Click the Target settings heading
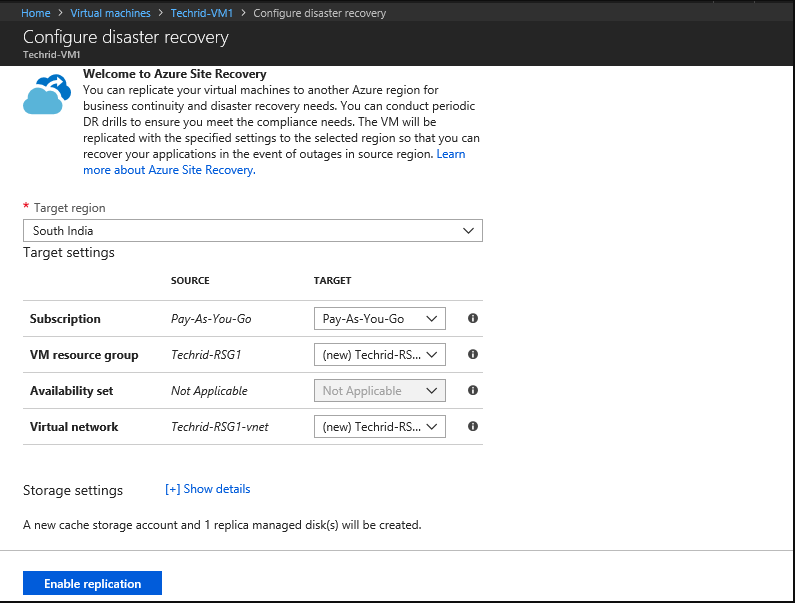Viewport: 795px width, 603px height. [69, 253]
